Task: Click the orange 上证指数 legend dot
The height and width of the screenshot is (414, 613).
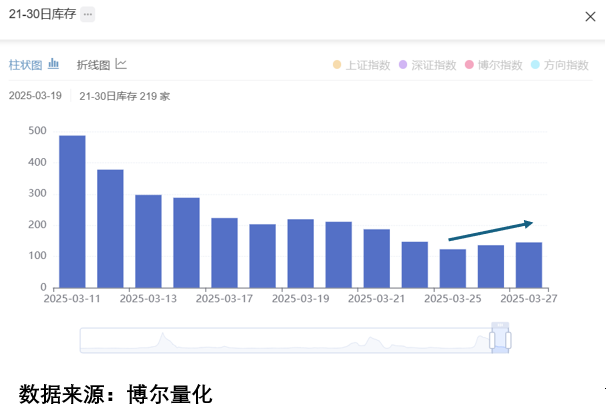Action: click(x=337, y=65)
